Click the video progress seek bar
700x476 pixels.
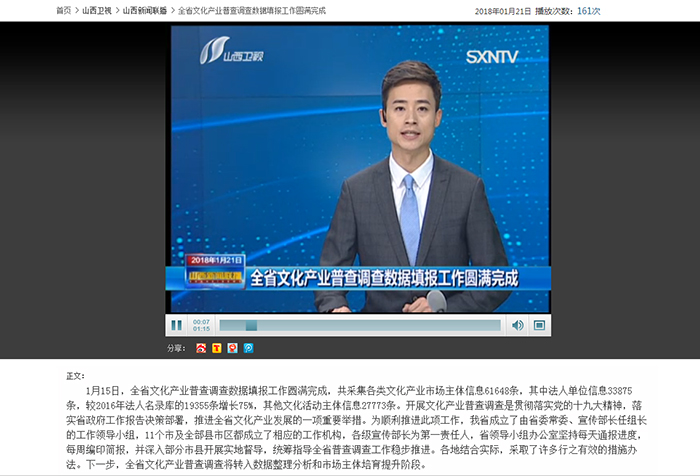(360, 325)
